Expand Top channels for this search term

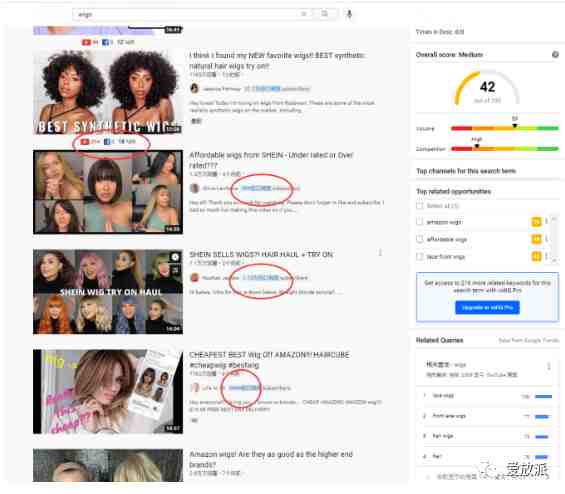(x=466, y=171)
